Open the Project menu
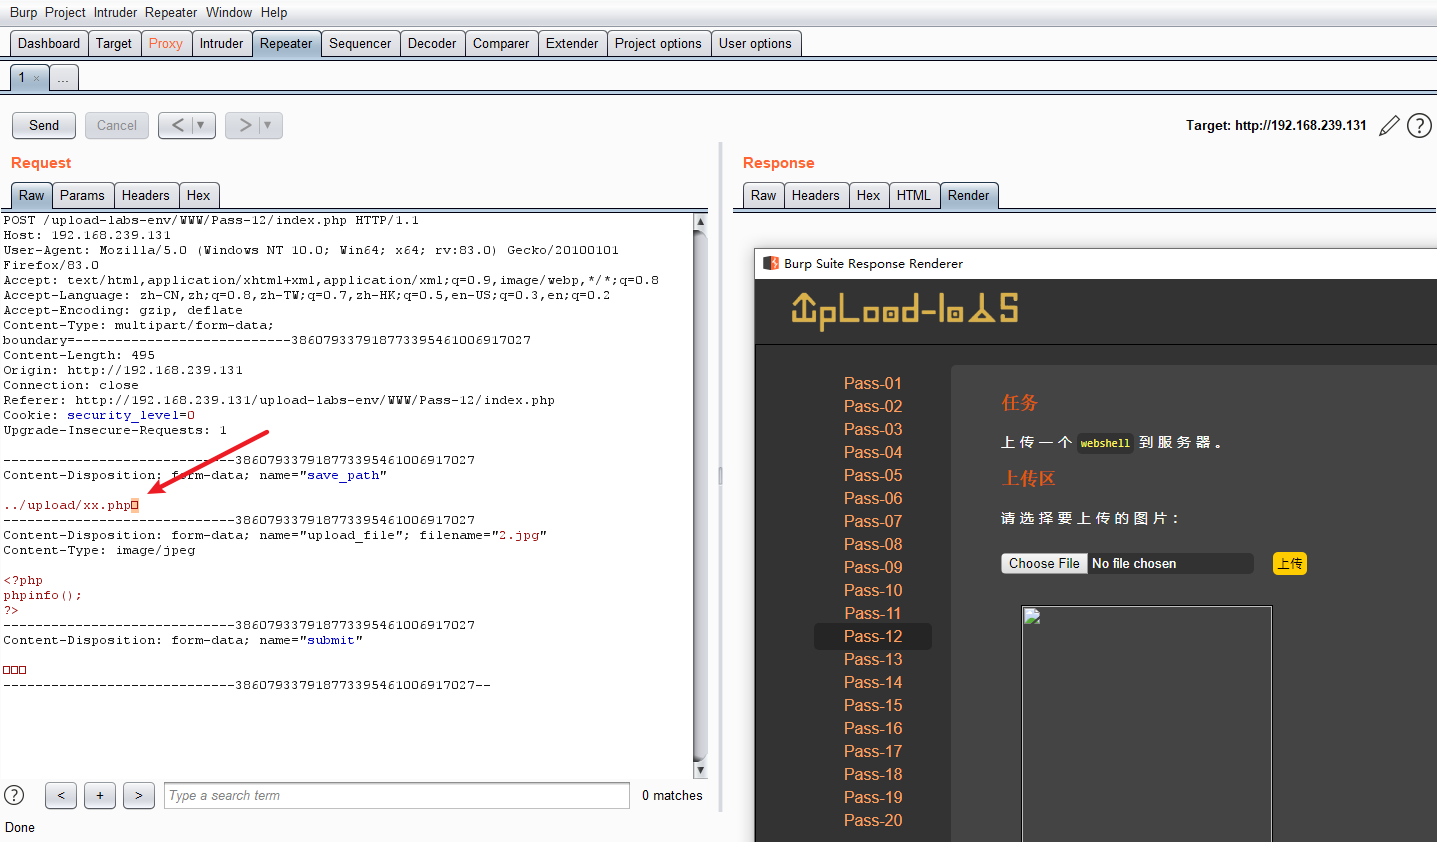Screen dimensions: 1437x842 click(65, 12)
